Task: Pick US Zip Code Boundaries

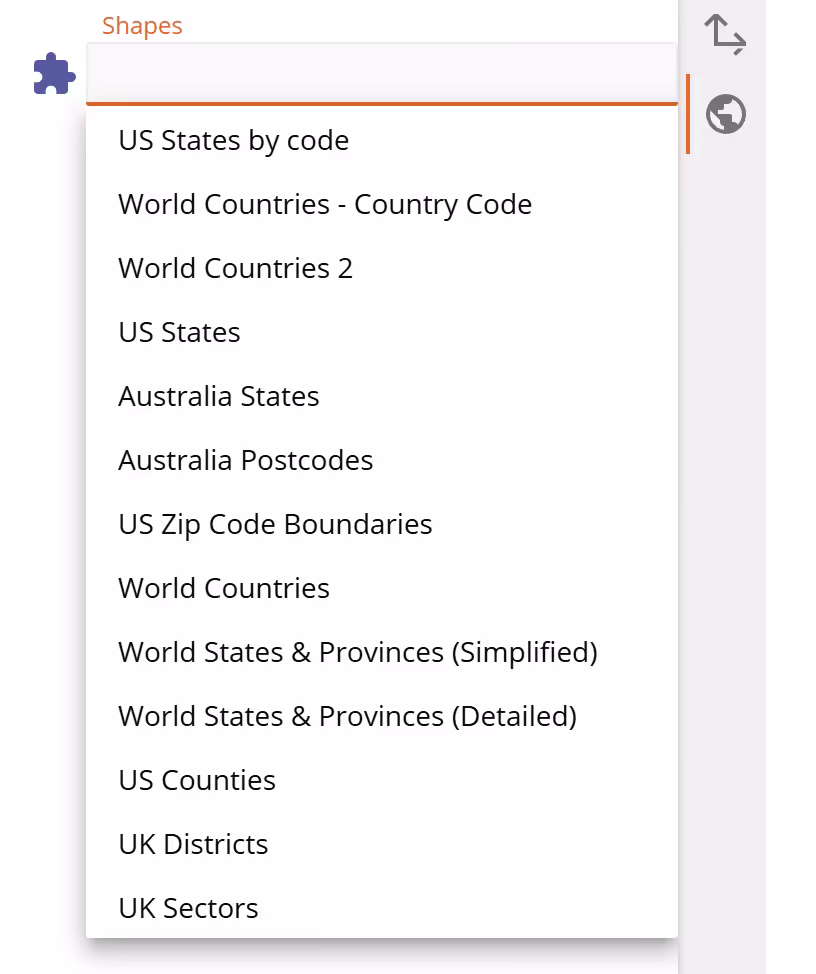Action: pyautogui.click(x=275, y=524)
